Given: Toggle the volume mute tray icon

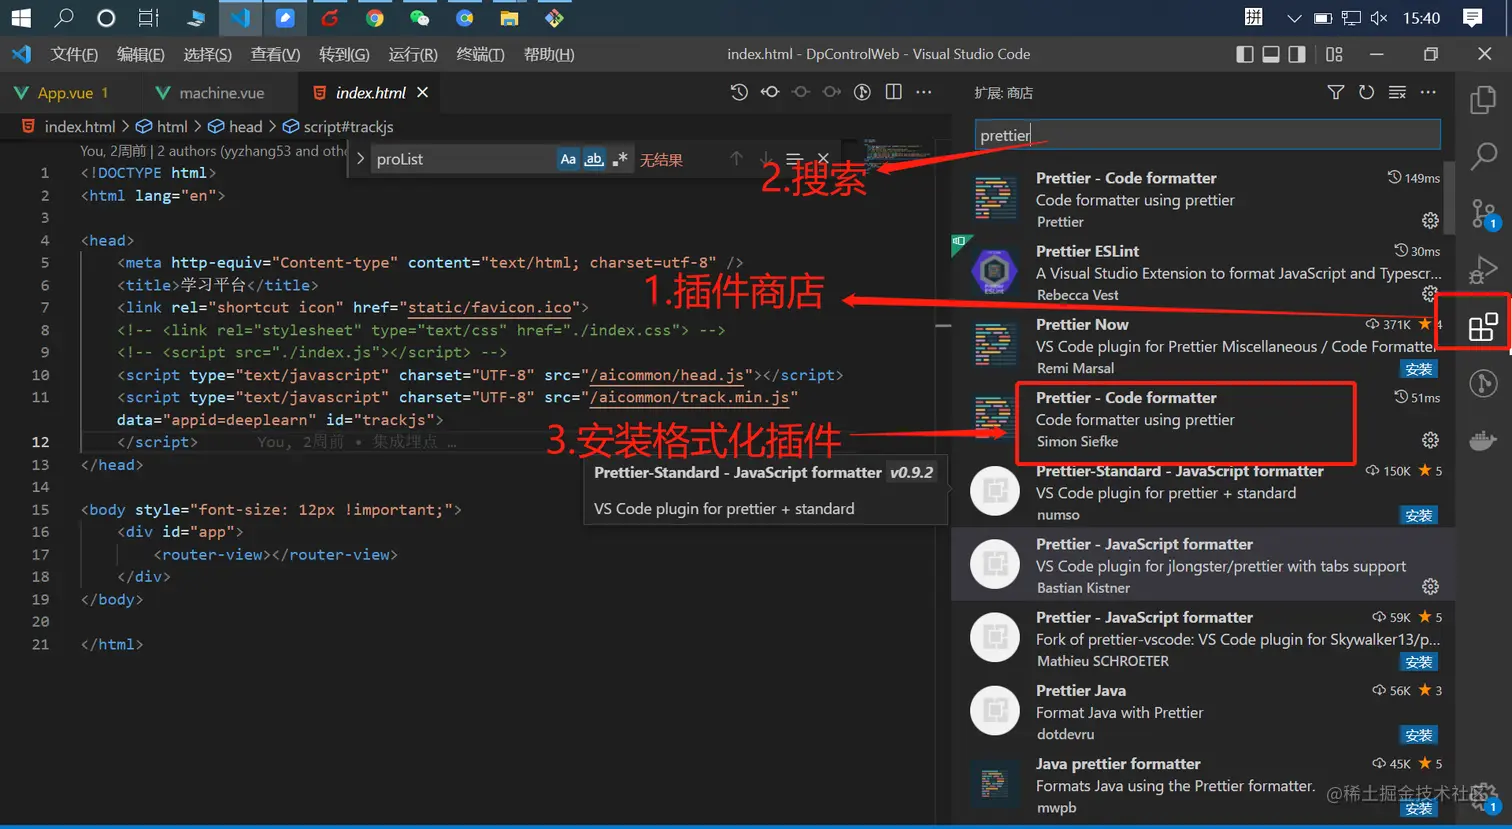Looking at the screenshot, I should tap(1379, 18).
